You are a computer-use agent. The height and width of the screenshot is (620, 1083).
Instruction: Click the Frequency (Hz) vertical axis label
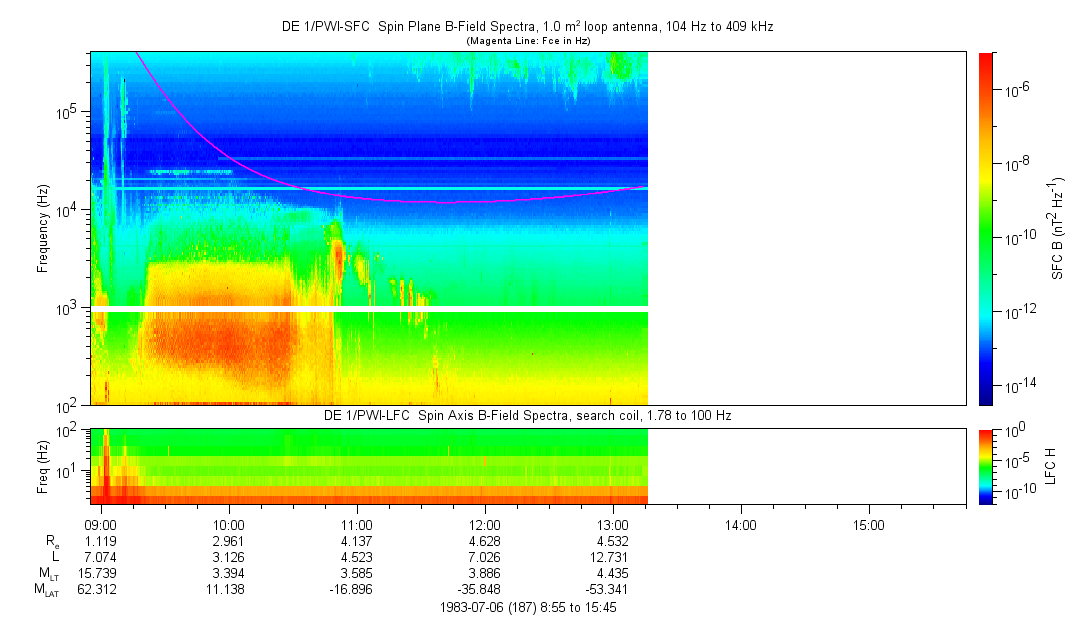coord(43,229)
